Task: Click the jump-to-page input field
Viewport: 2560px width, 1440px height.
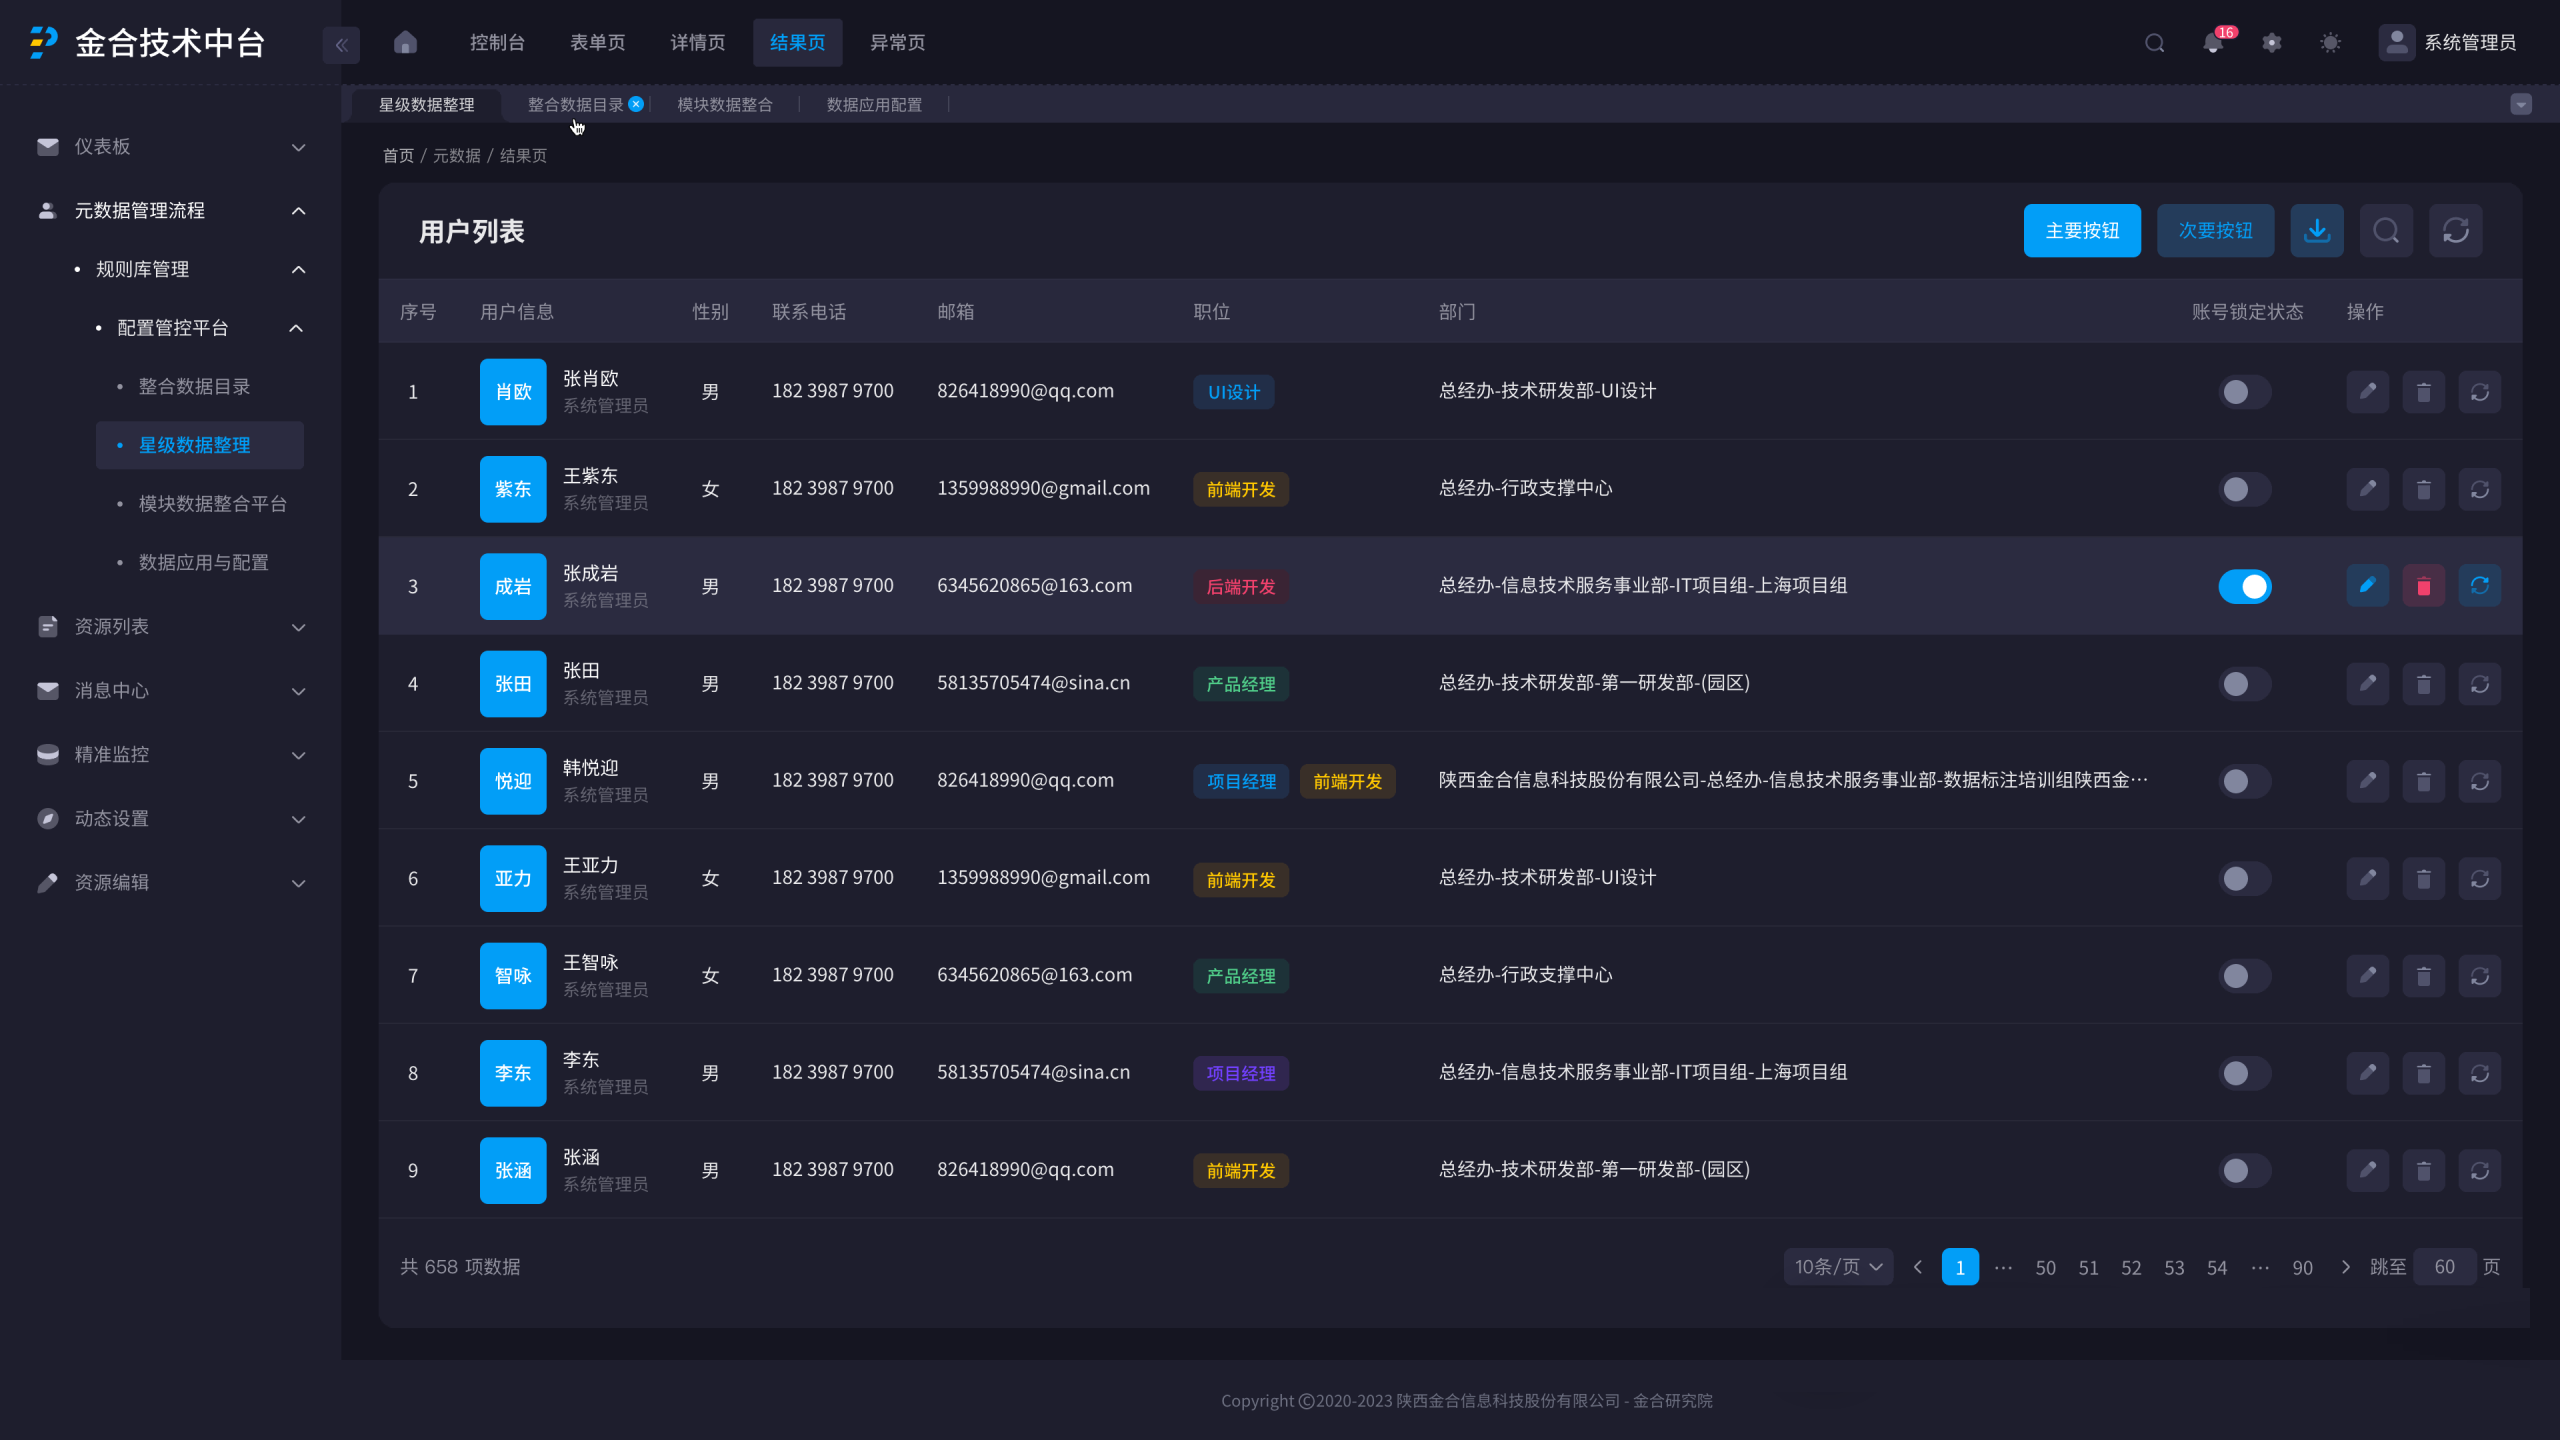Action: pos(2444,1267)
